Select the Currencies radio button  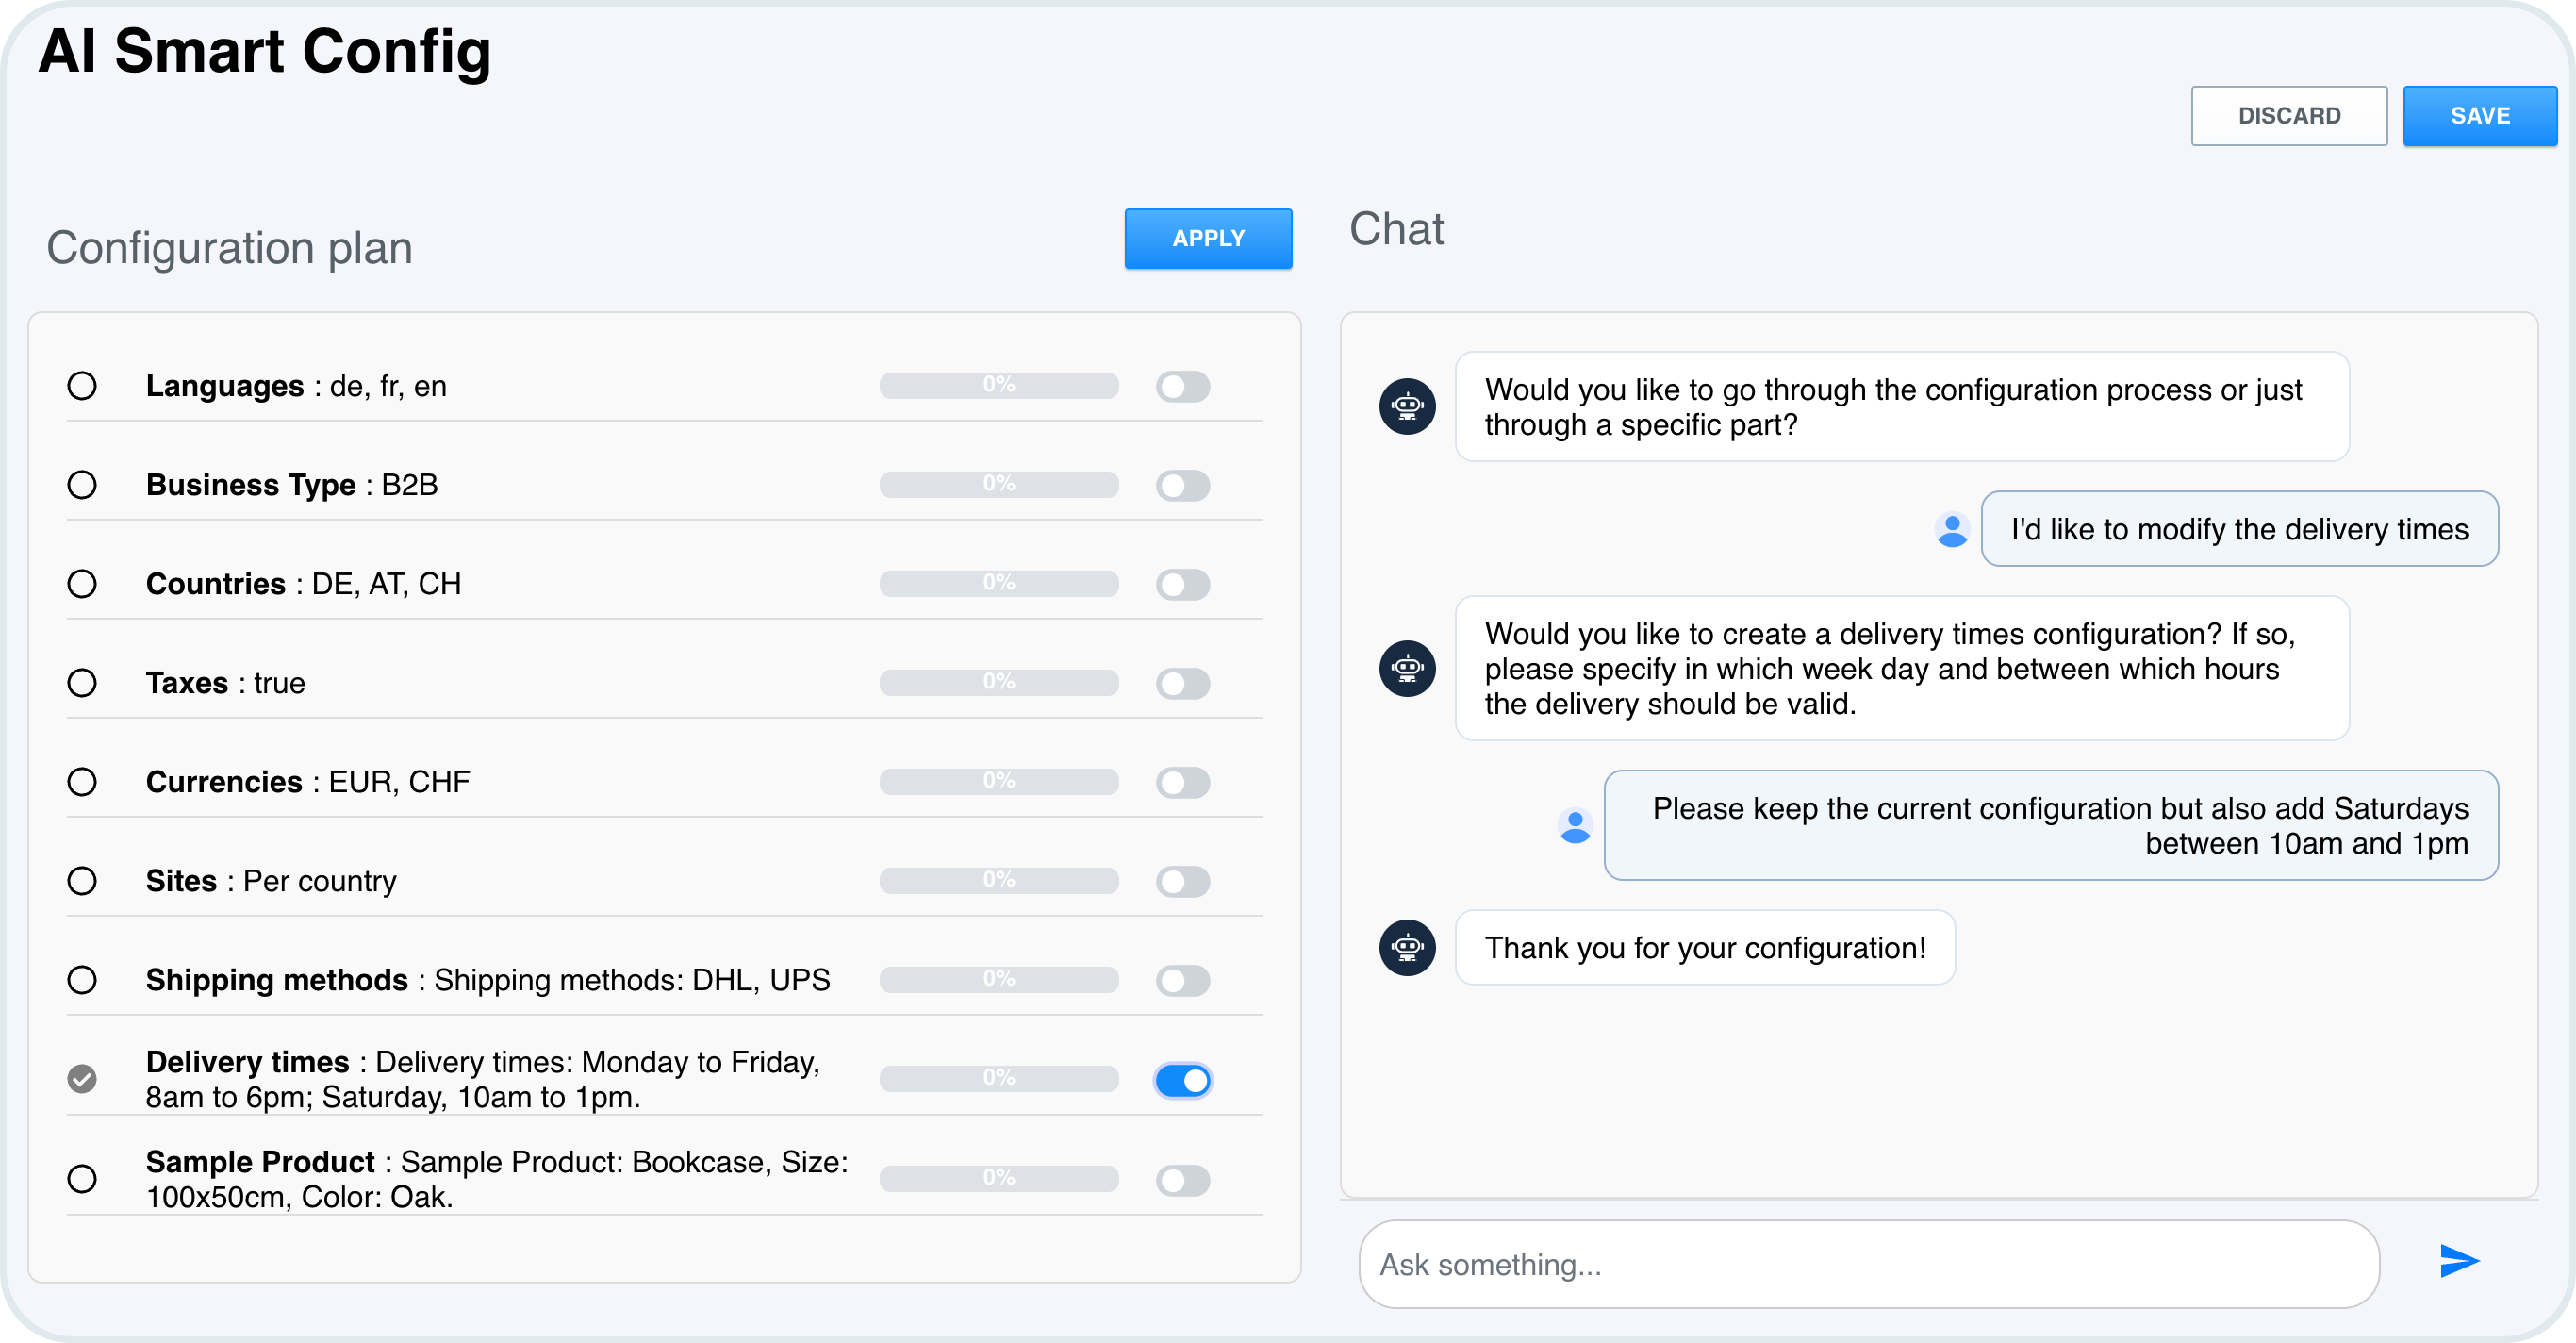click(83, 782)
